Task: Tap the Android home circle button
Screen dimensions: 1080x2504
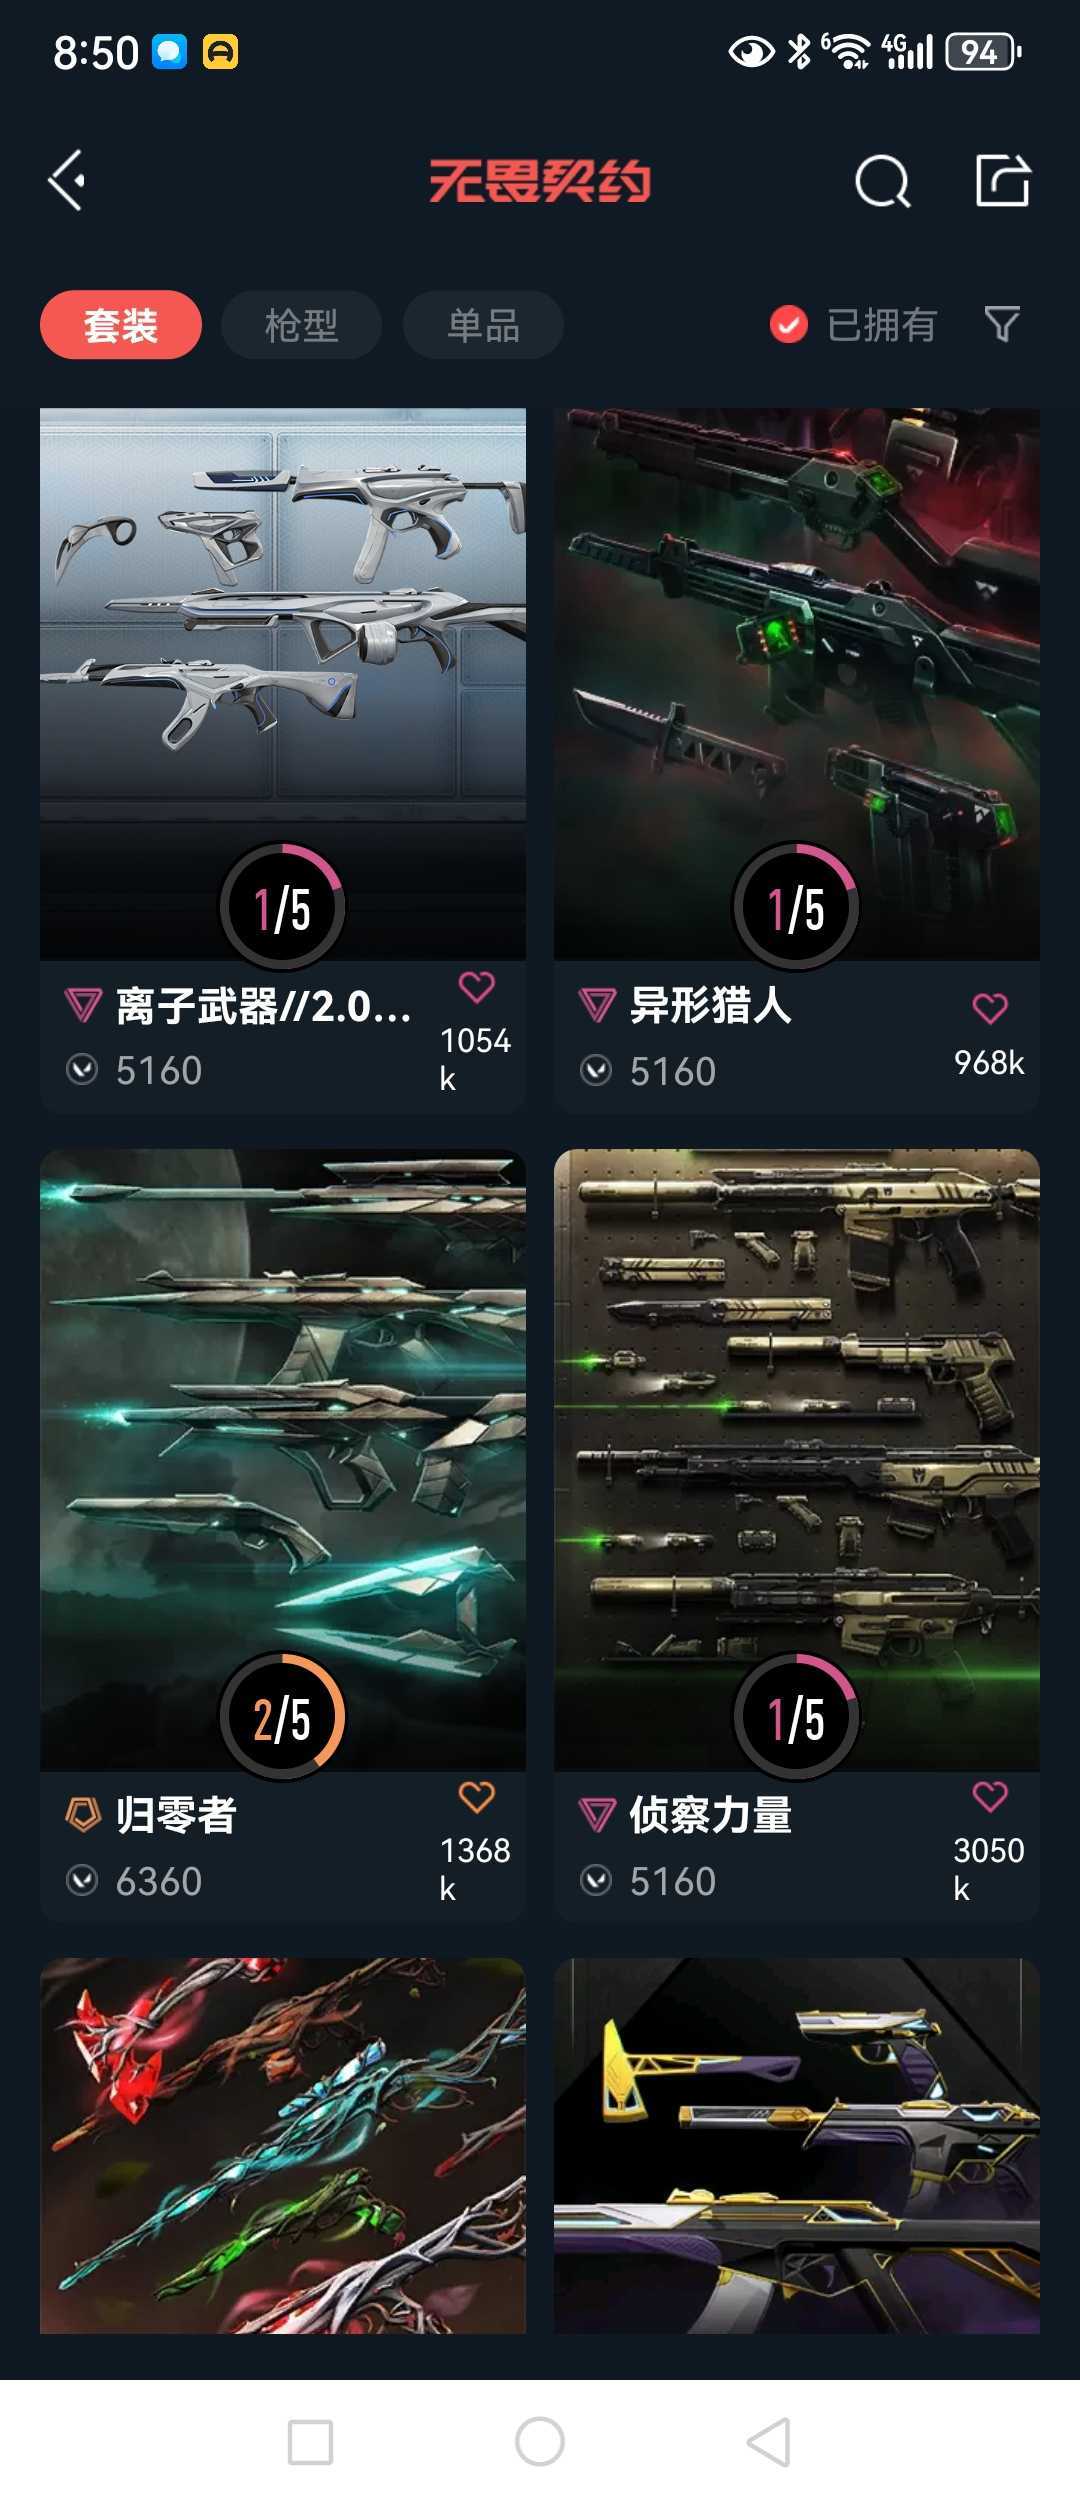Action: pos(540,2442)
